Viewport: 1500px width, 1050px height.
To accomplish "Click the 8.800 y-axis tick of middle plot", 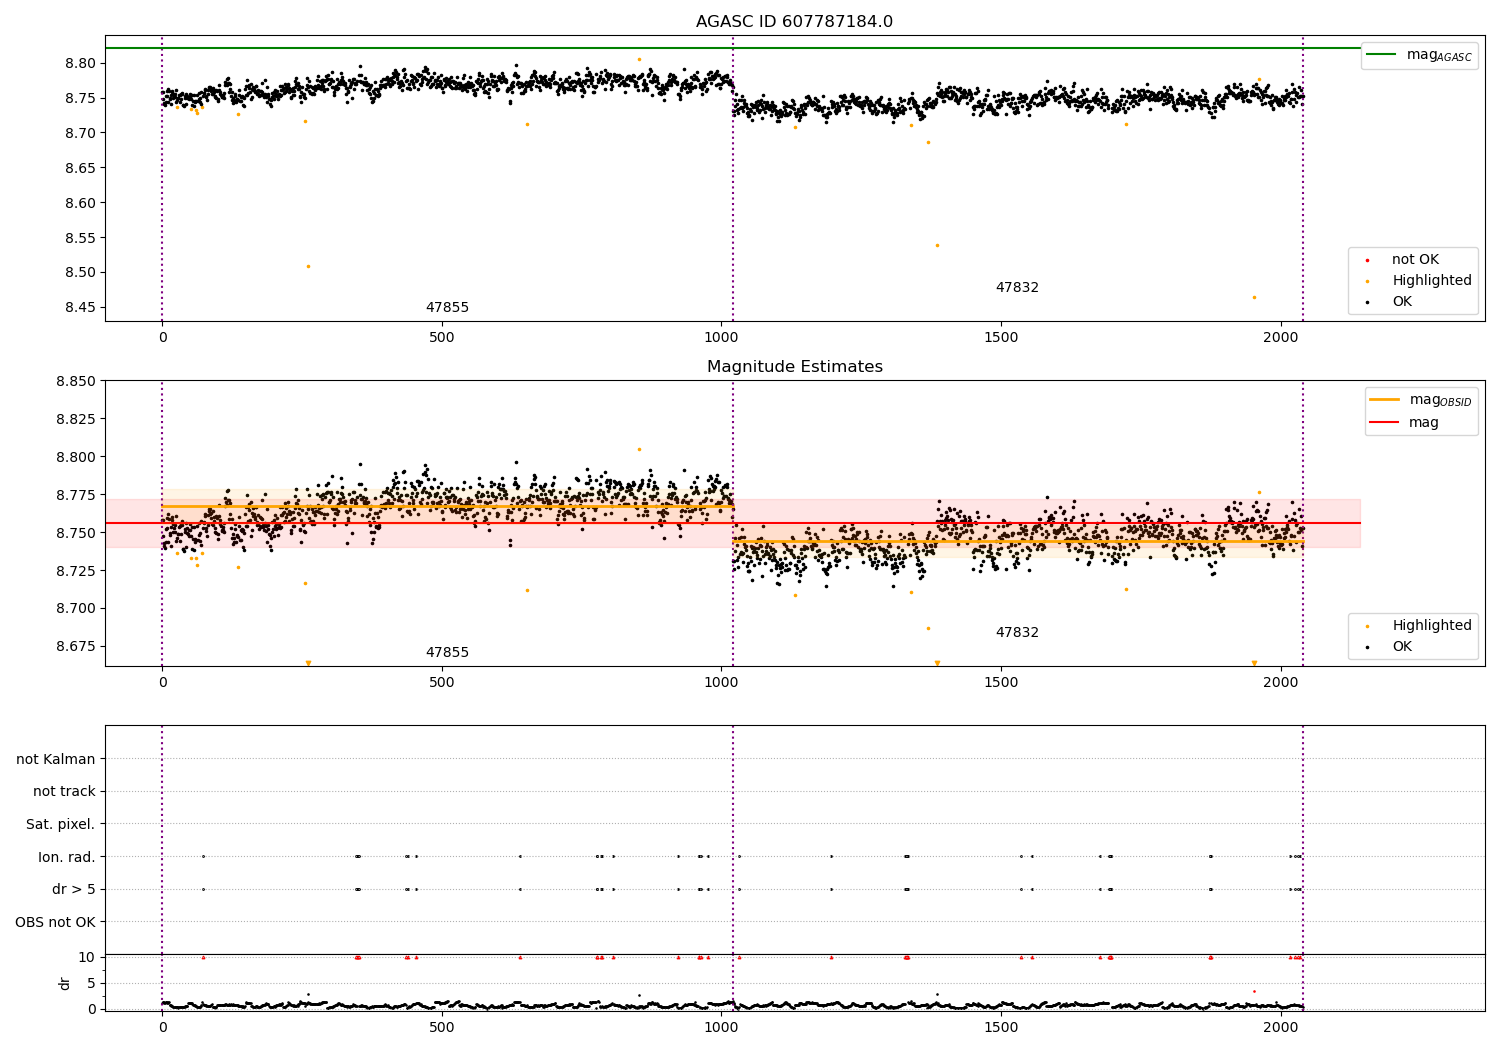I will 76,457.
